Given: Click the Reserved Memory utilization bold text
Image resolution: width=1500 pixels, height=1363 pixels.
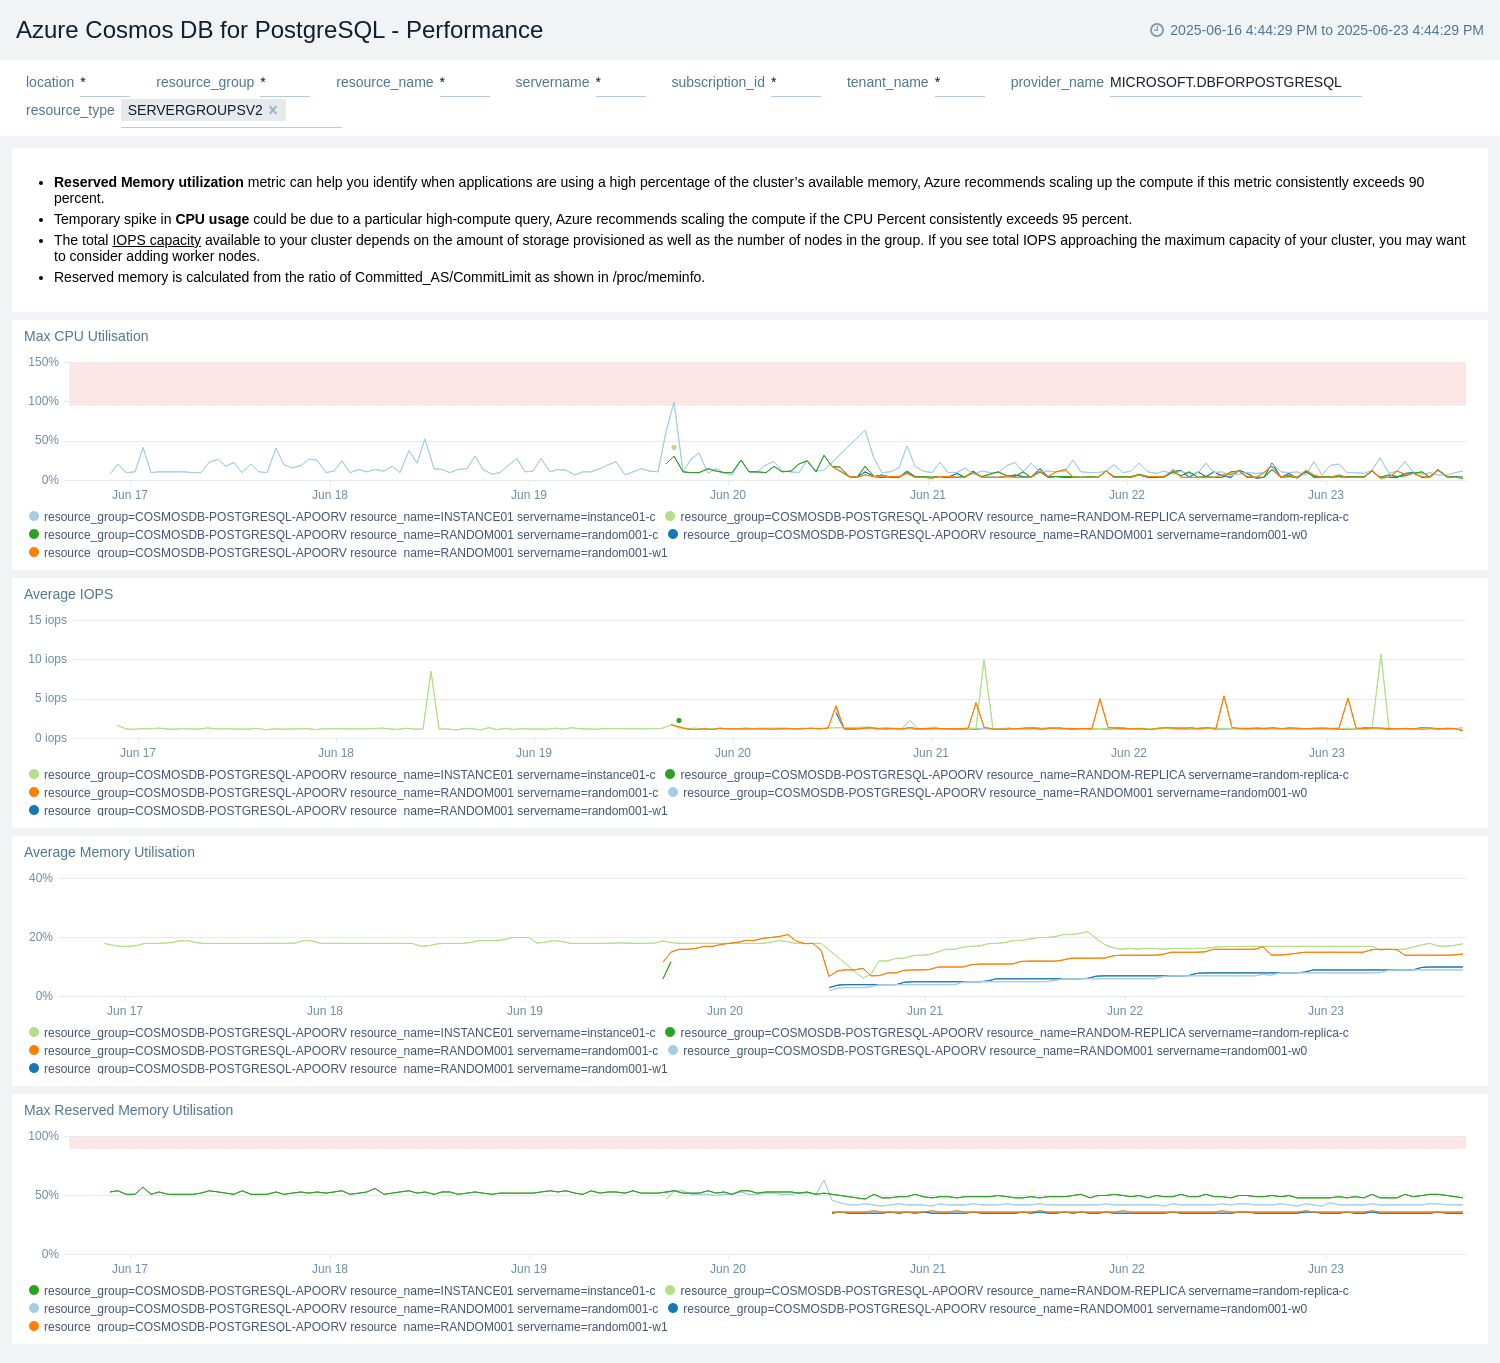Looking at the screenshot, I should (x=149, y=182).
